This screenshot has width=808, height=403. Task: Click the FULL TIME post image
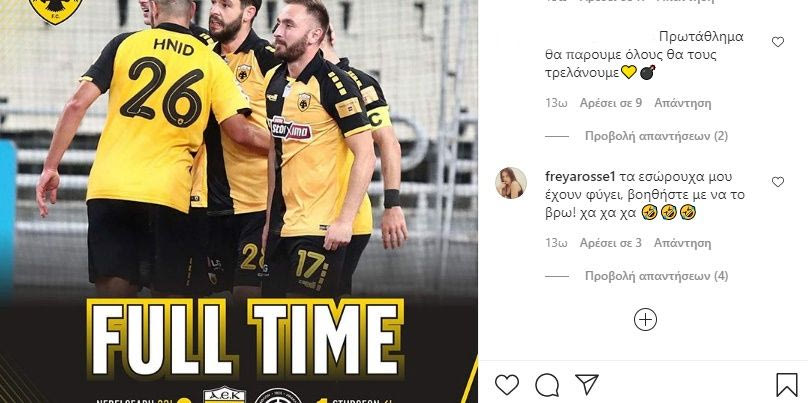(239, 202)
